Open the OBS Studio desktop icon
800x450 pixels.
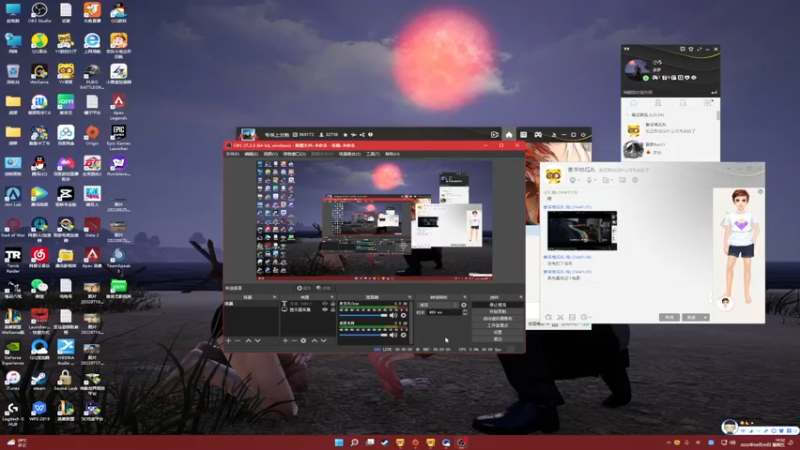coord(39,13)
